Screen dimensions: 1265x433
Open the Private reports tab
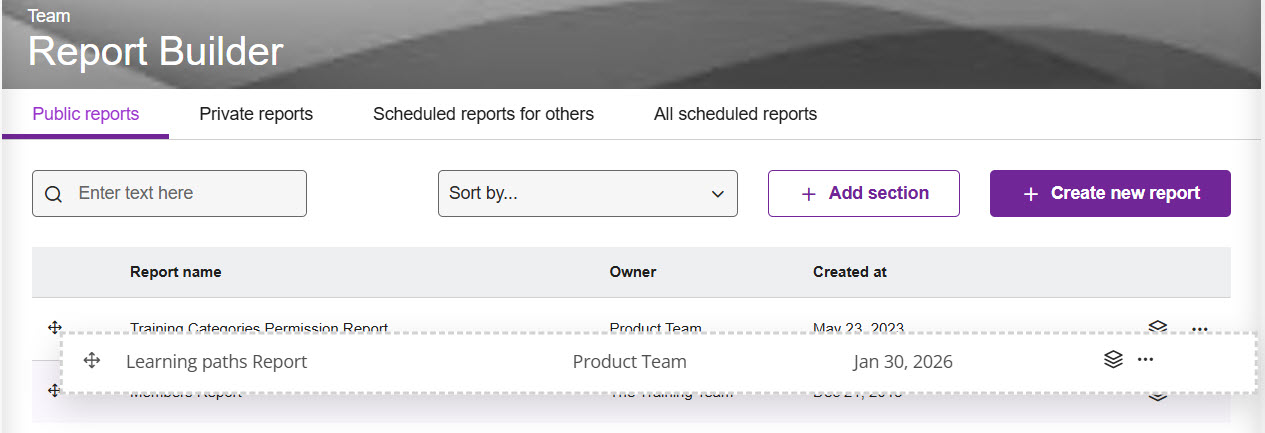(x=256, y=114)
